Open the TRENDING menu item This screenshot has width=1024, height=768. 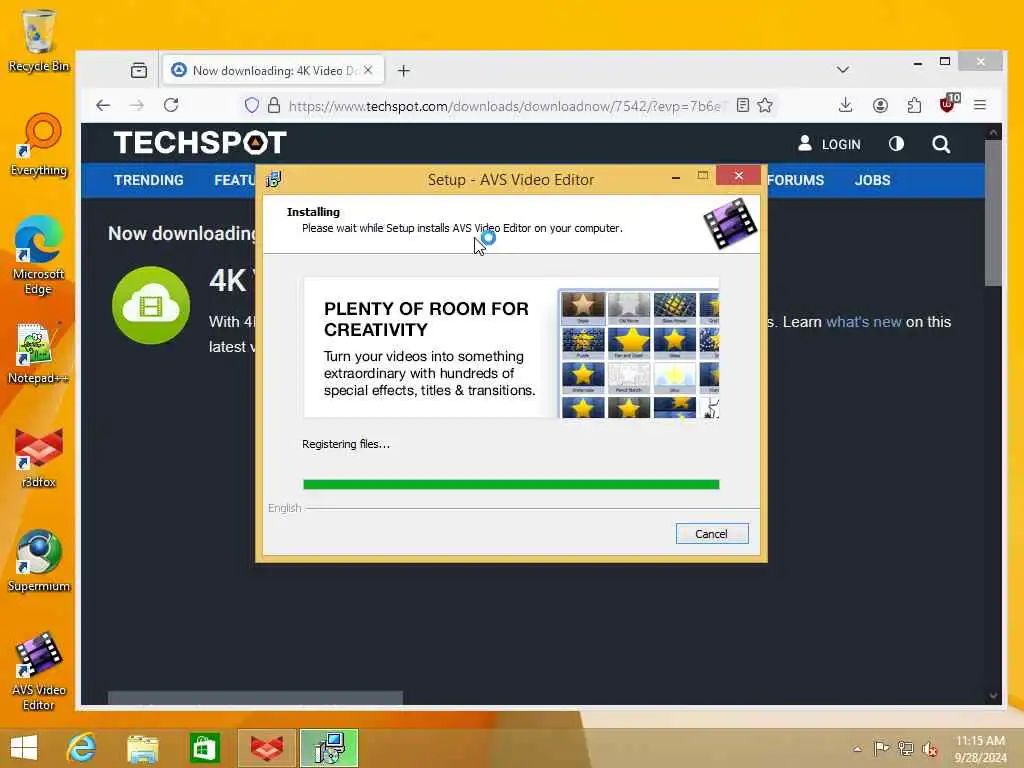click(149, 180)
